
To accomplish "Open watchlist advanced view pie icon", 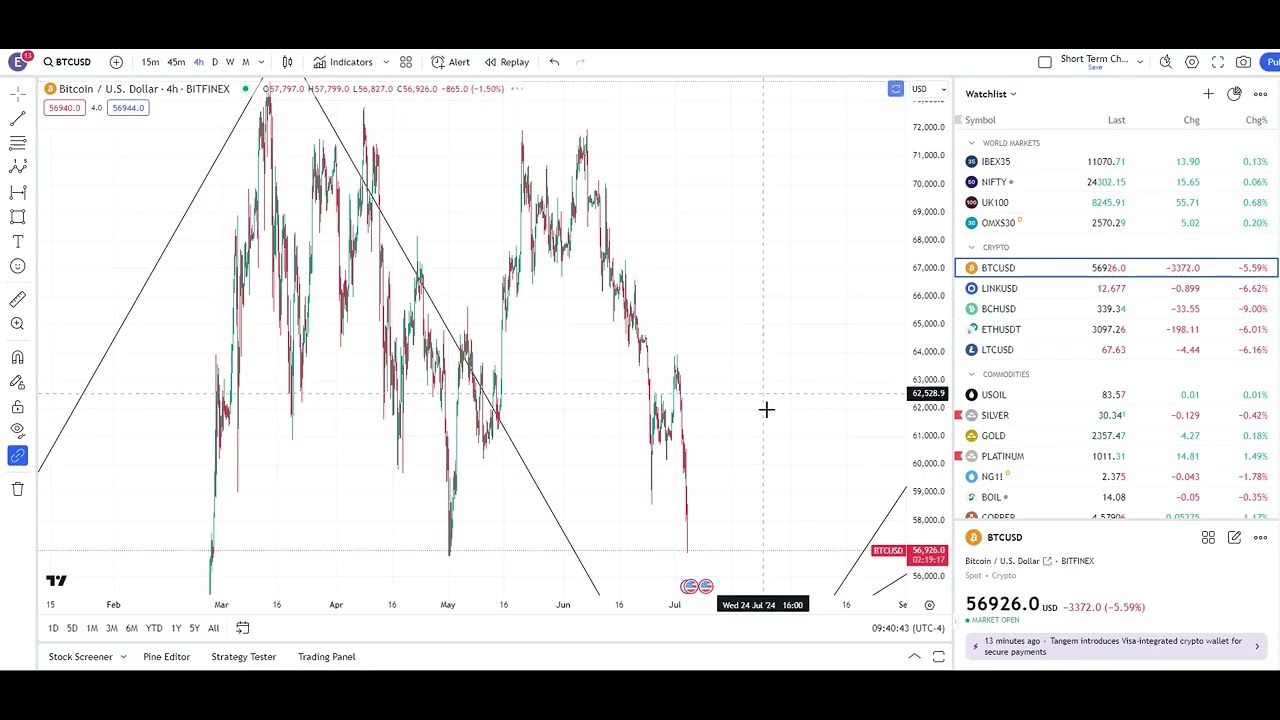I will click(1234, 94).
